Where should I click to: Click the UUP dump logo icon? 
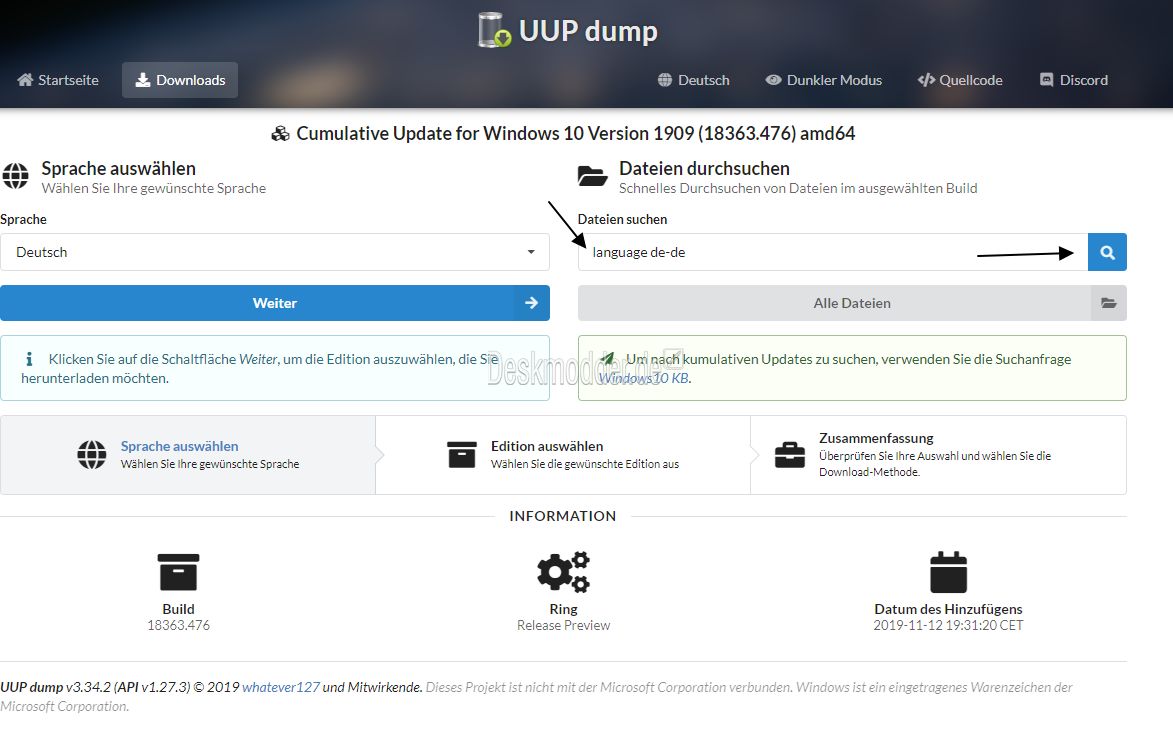tap(494, 30)
